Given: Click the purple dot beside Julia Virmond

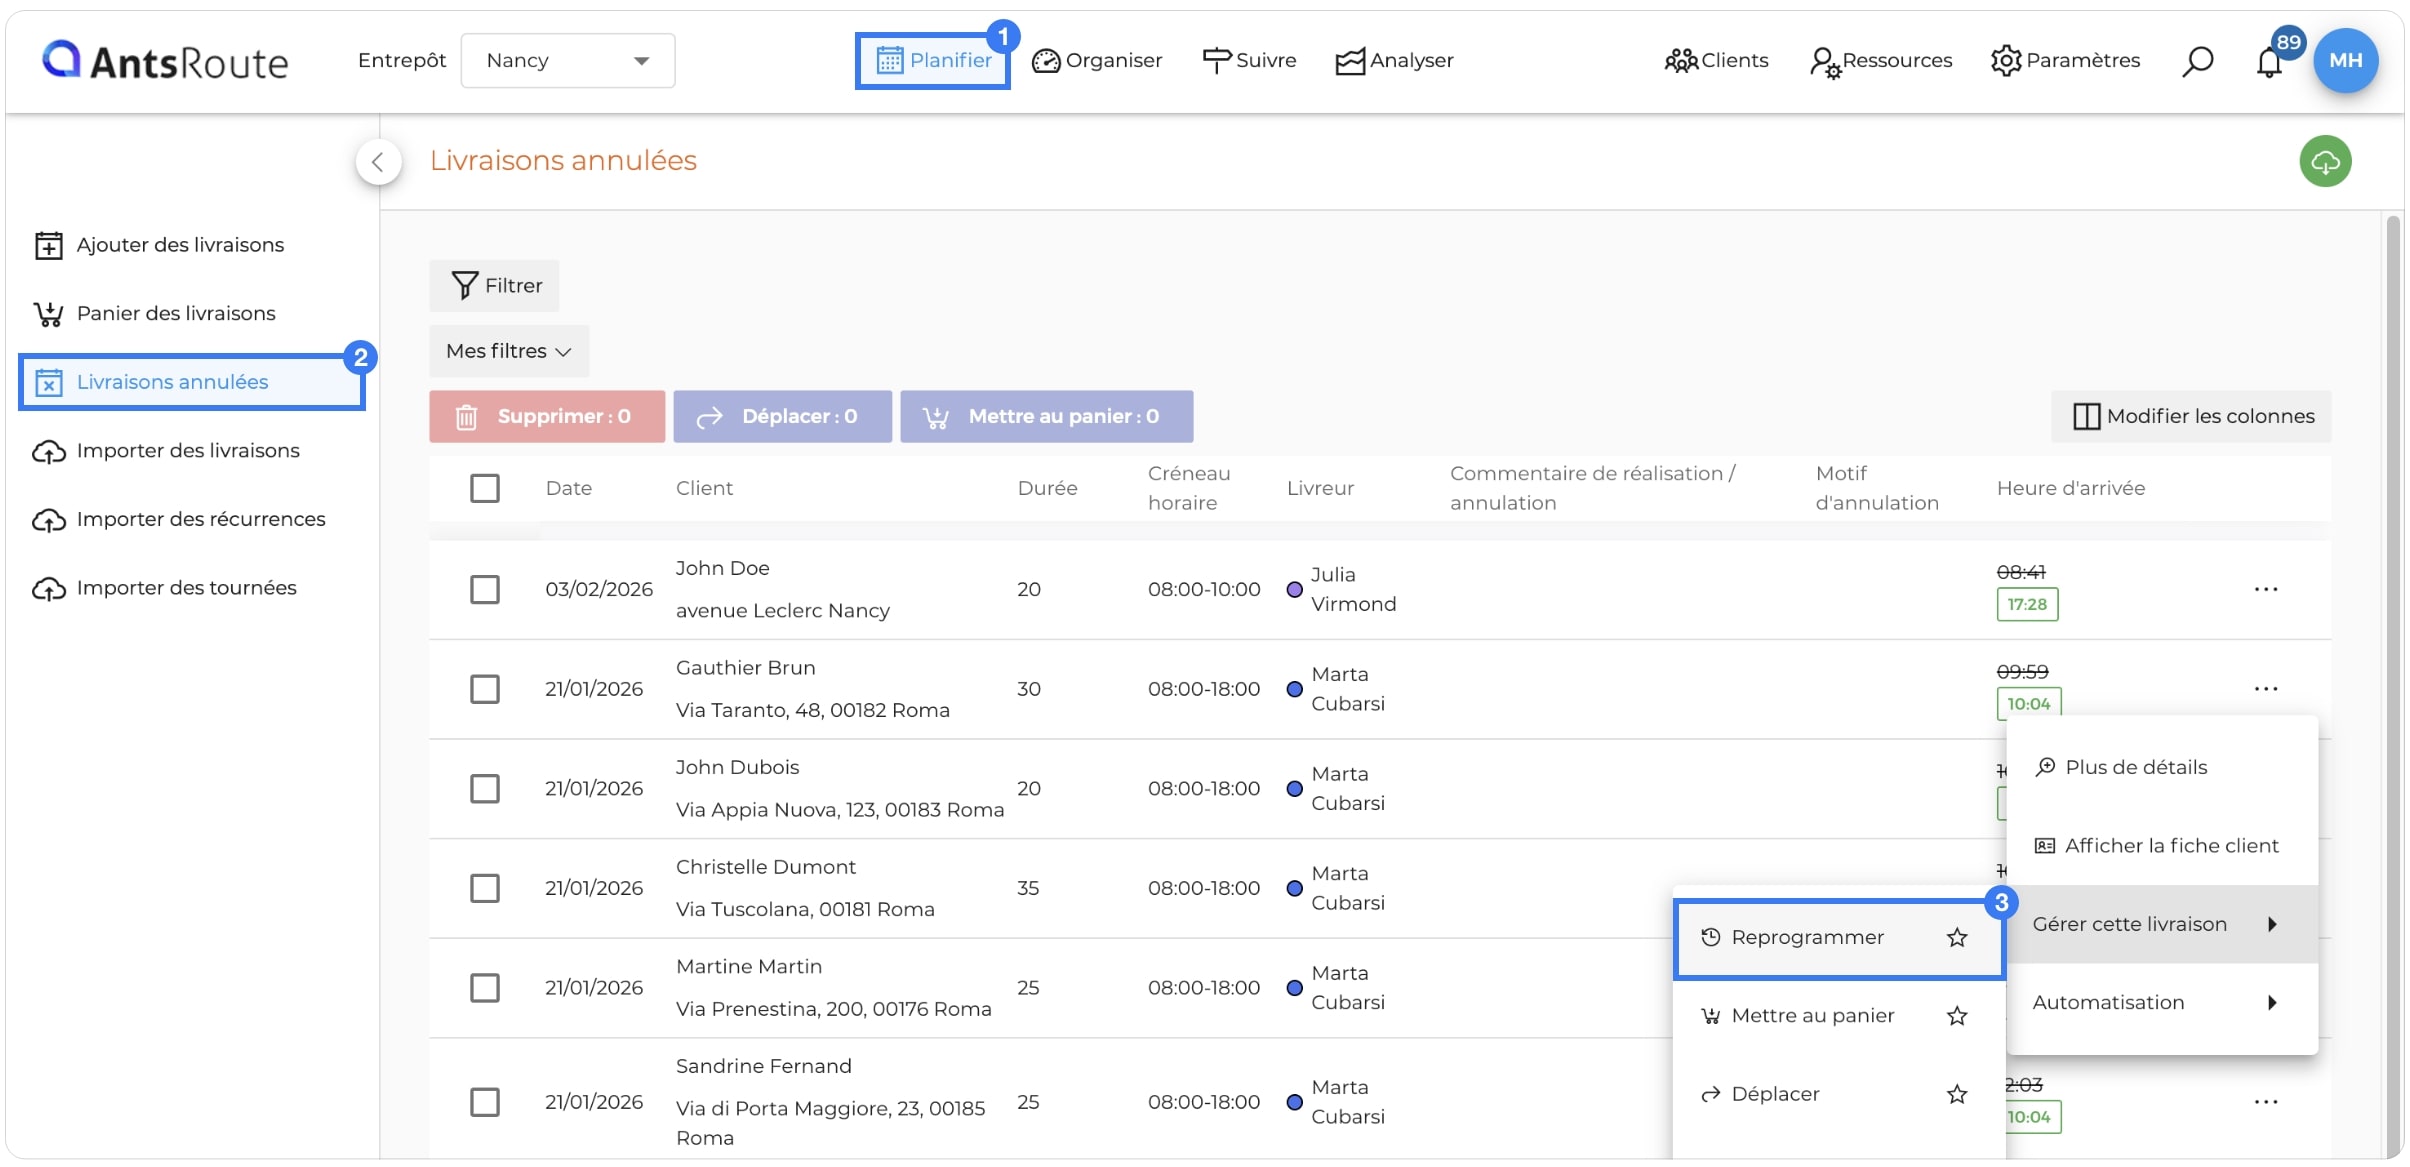Looking at the screenshot, I should (1294, 590).
